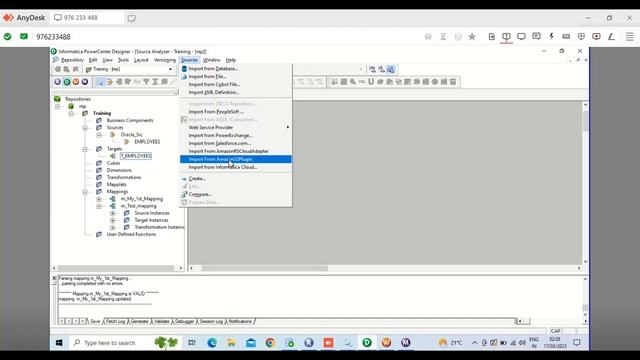Click the AnyDesk chat icon
This screenshot has height=360, width=640.
[536, 36]
